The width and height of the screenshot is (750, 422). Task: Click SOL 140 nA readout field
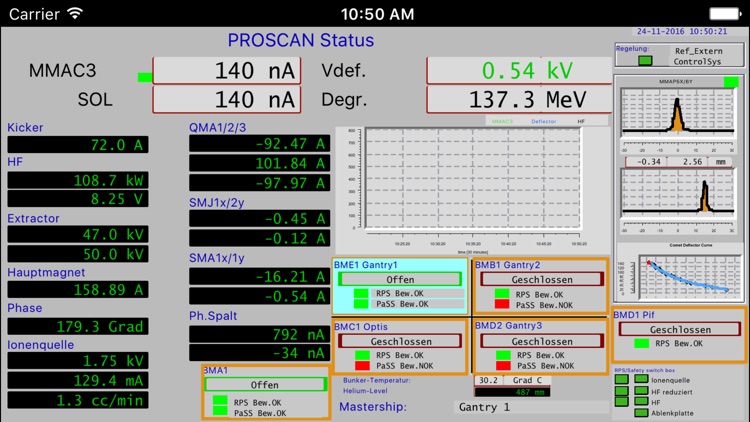pyautogui.click(x=227, y=100)
